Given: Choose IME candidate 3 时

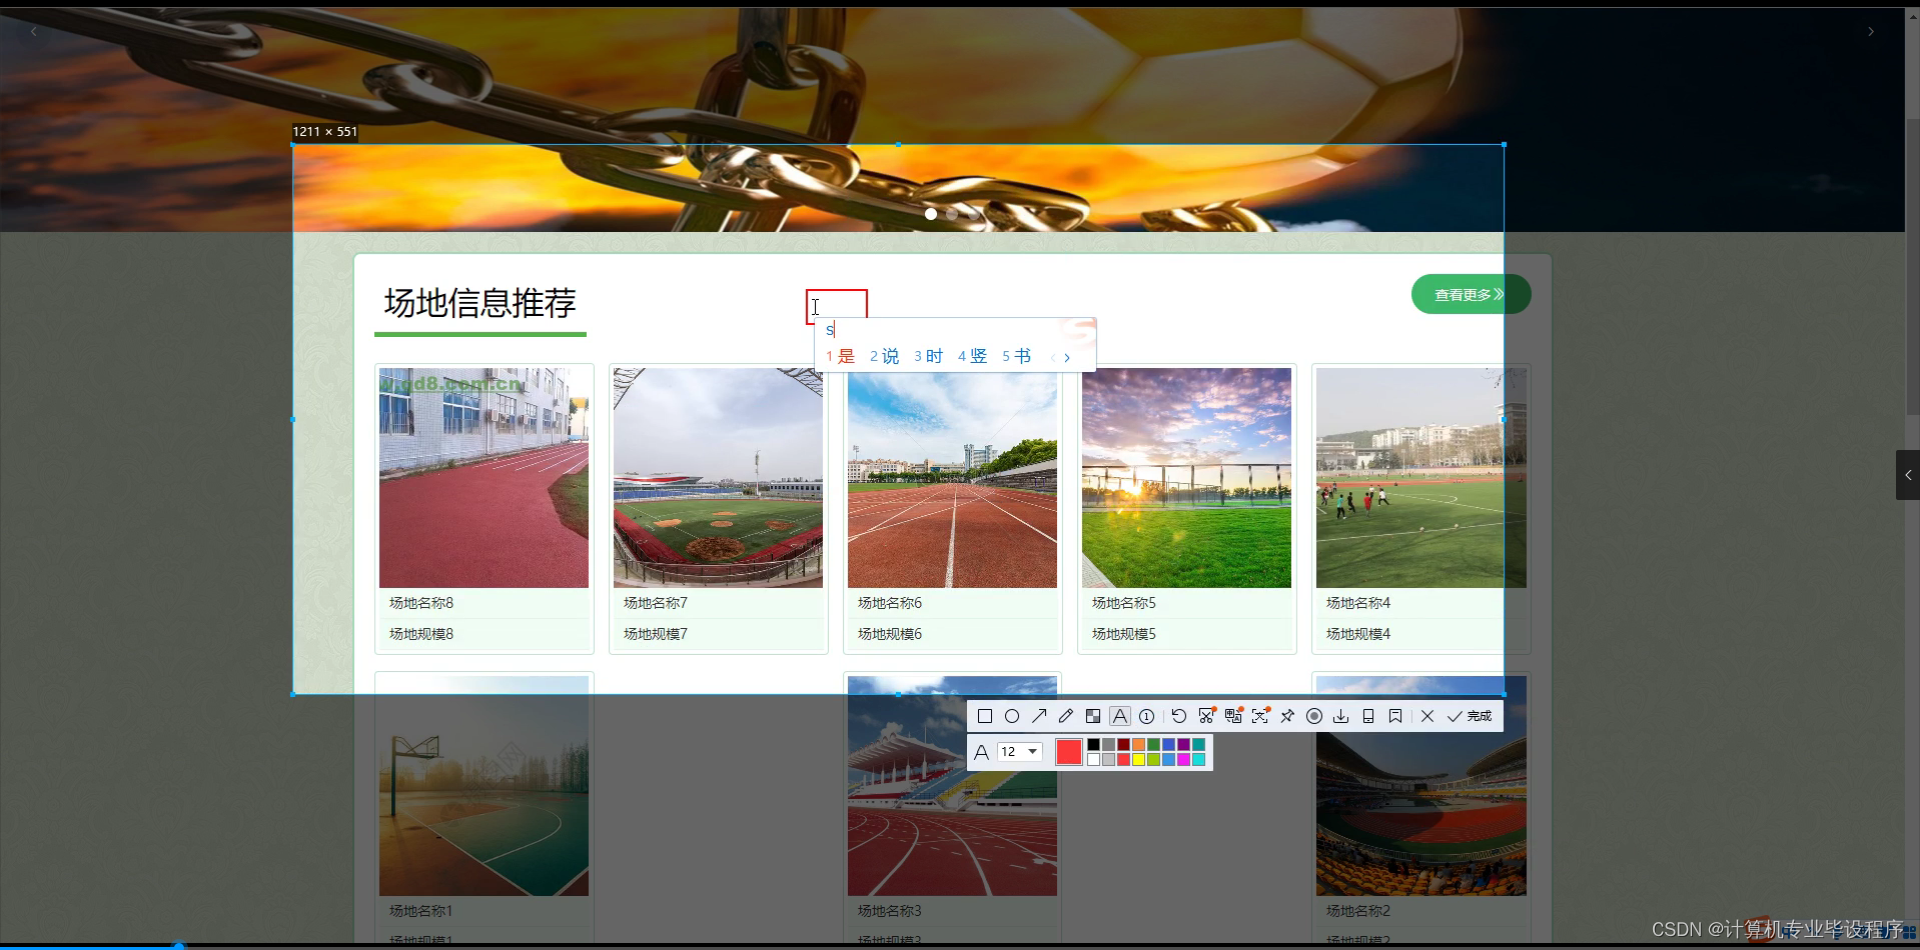Looking at the screenshot, I should click(x=928, y=356).
